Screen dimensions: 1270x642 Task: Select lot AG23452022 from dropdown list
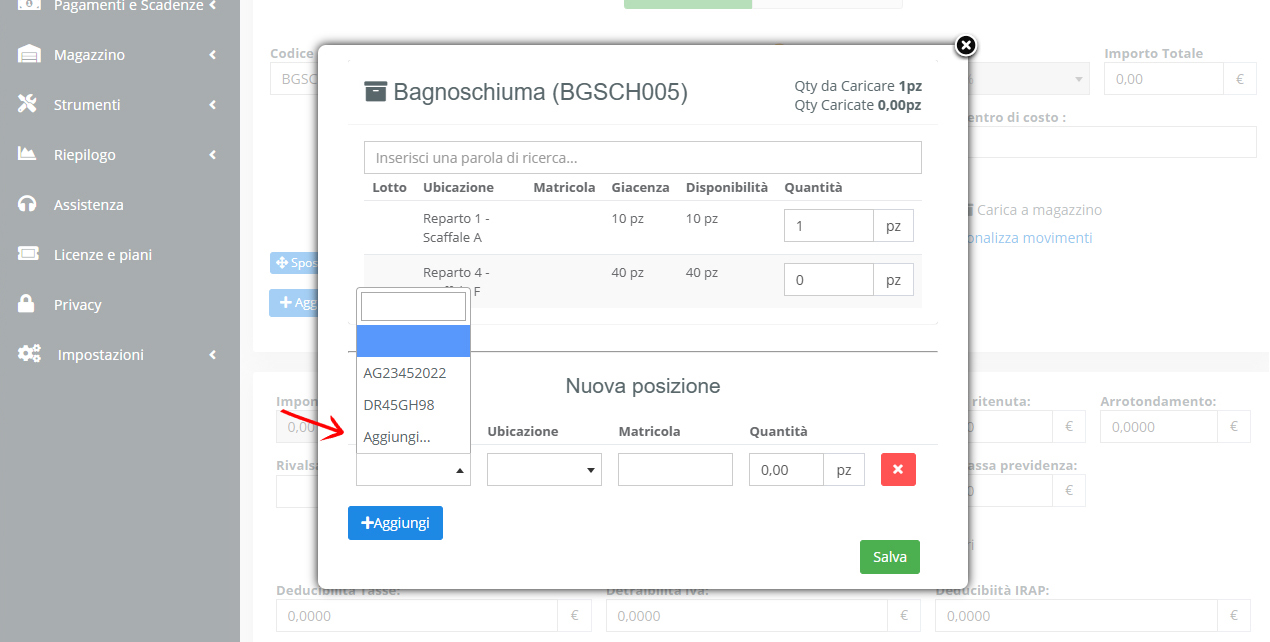405,373
